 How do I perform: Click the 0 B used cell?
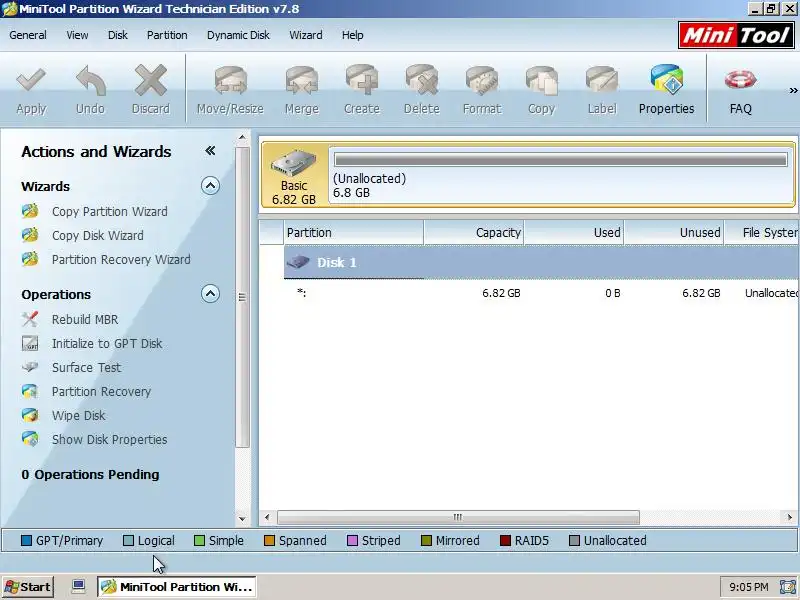(612, 293)
